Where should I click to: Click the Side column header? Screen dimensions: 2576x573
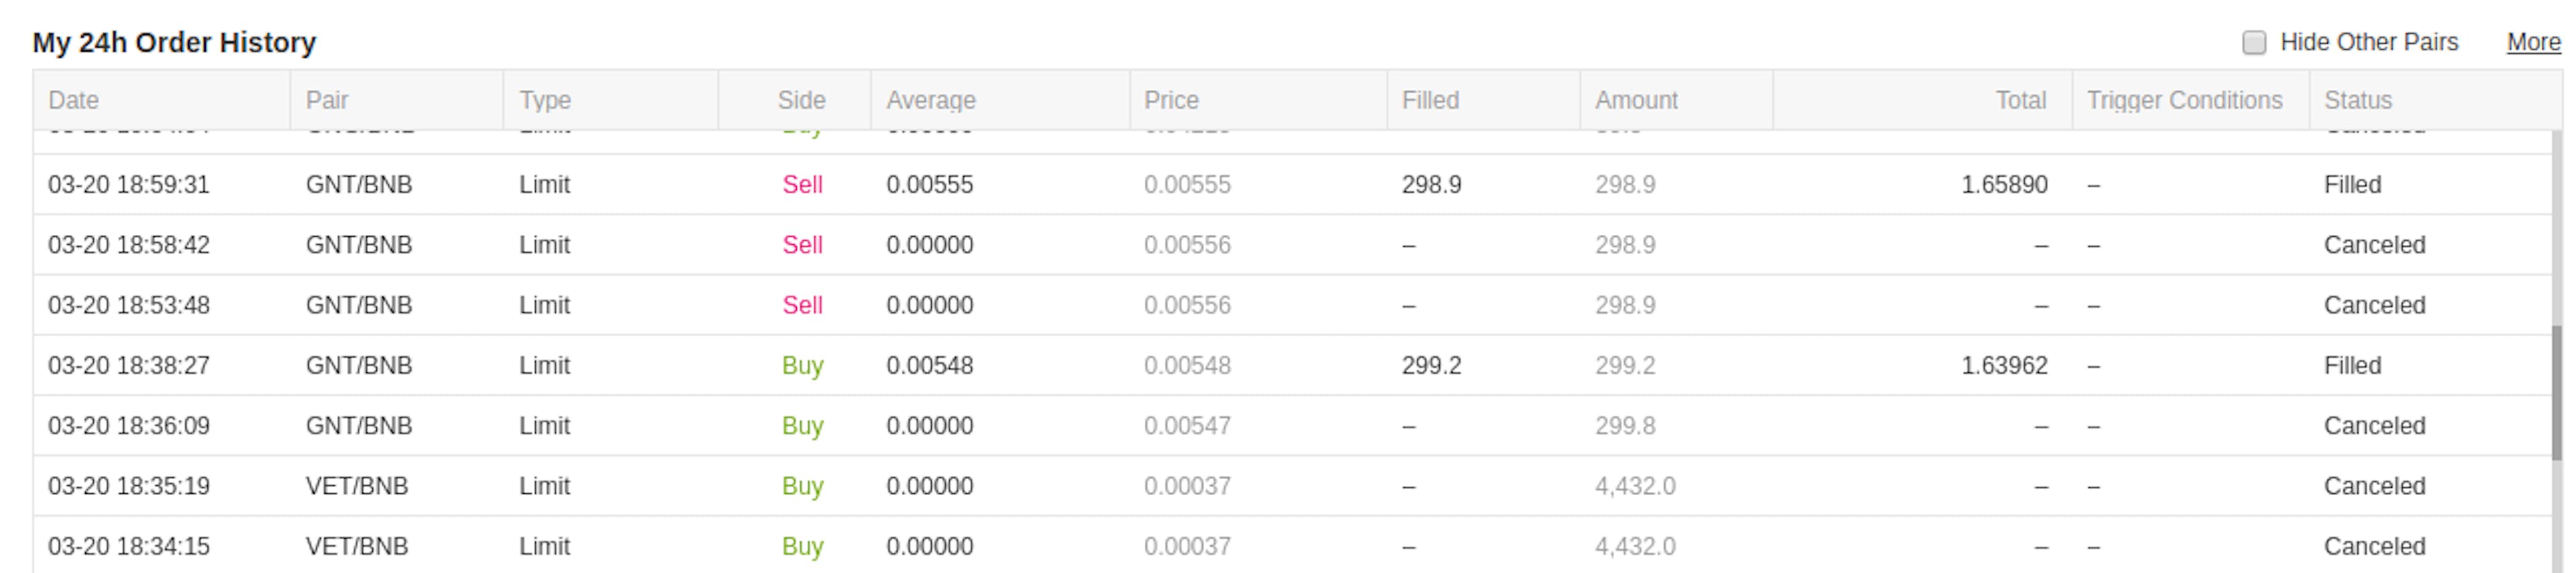(803, 100)
